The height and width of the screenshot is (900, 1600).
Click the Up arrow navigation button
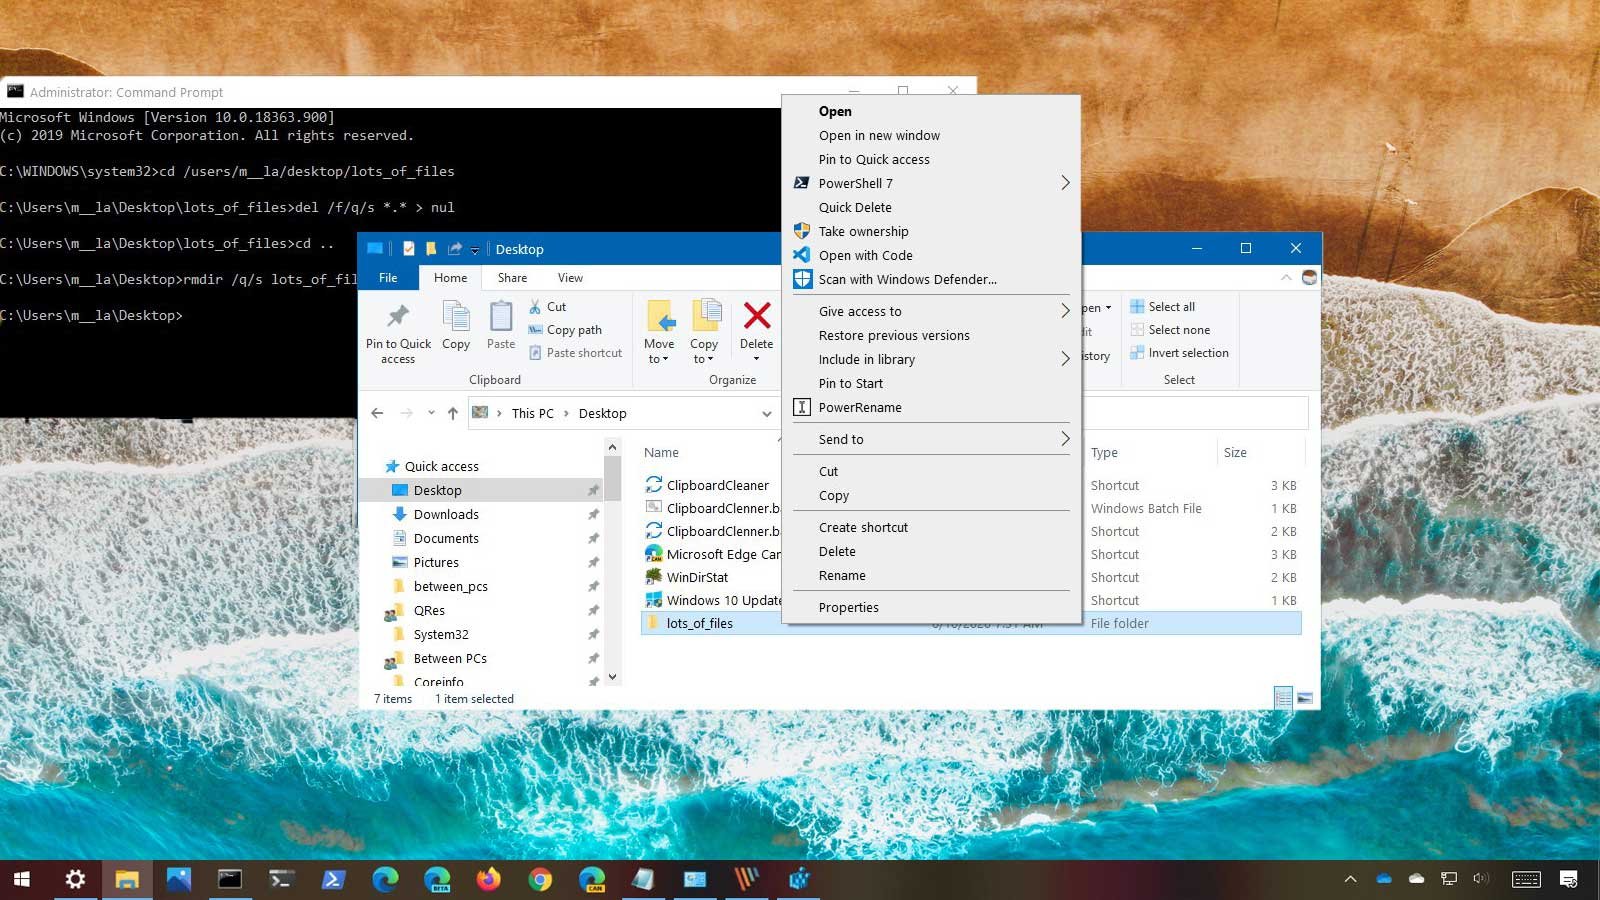[x=453, y=413]
